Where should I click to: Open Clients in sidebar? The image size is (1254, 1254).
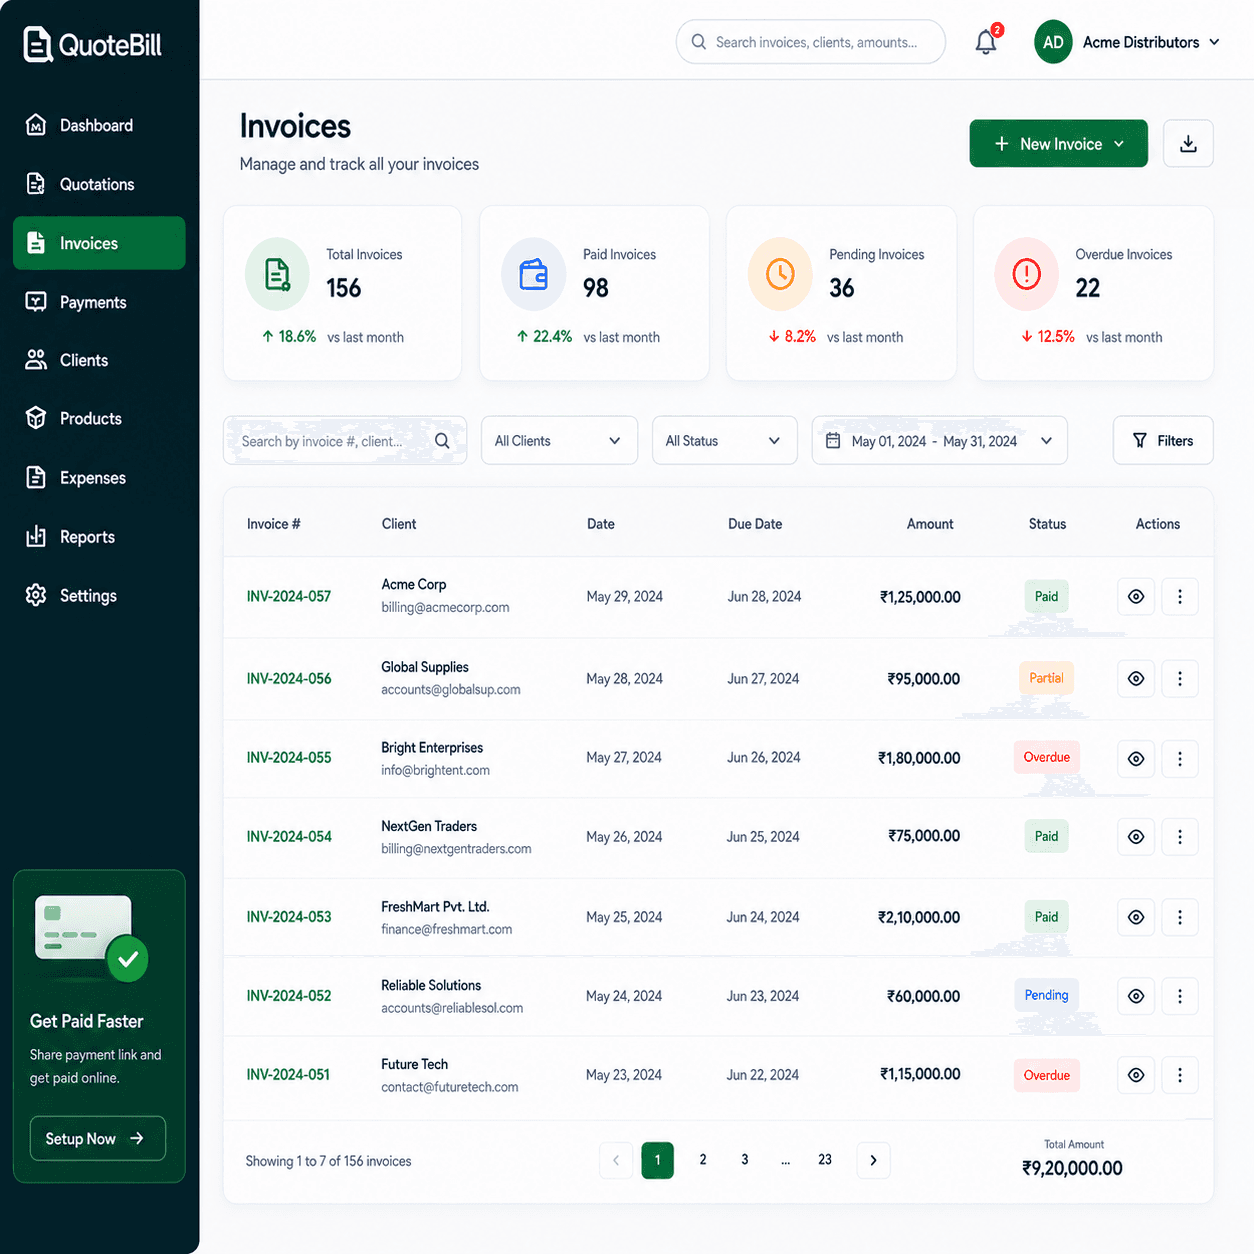pyautogui.click(x=99, y=360)
